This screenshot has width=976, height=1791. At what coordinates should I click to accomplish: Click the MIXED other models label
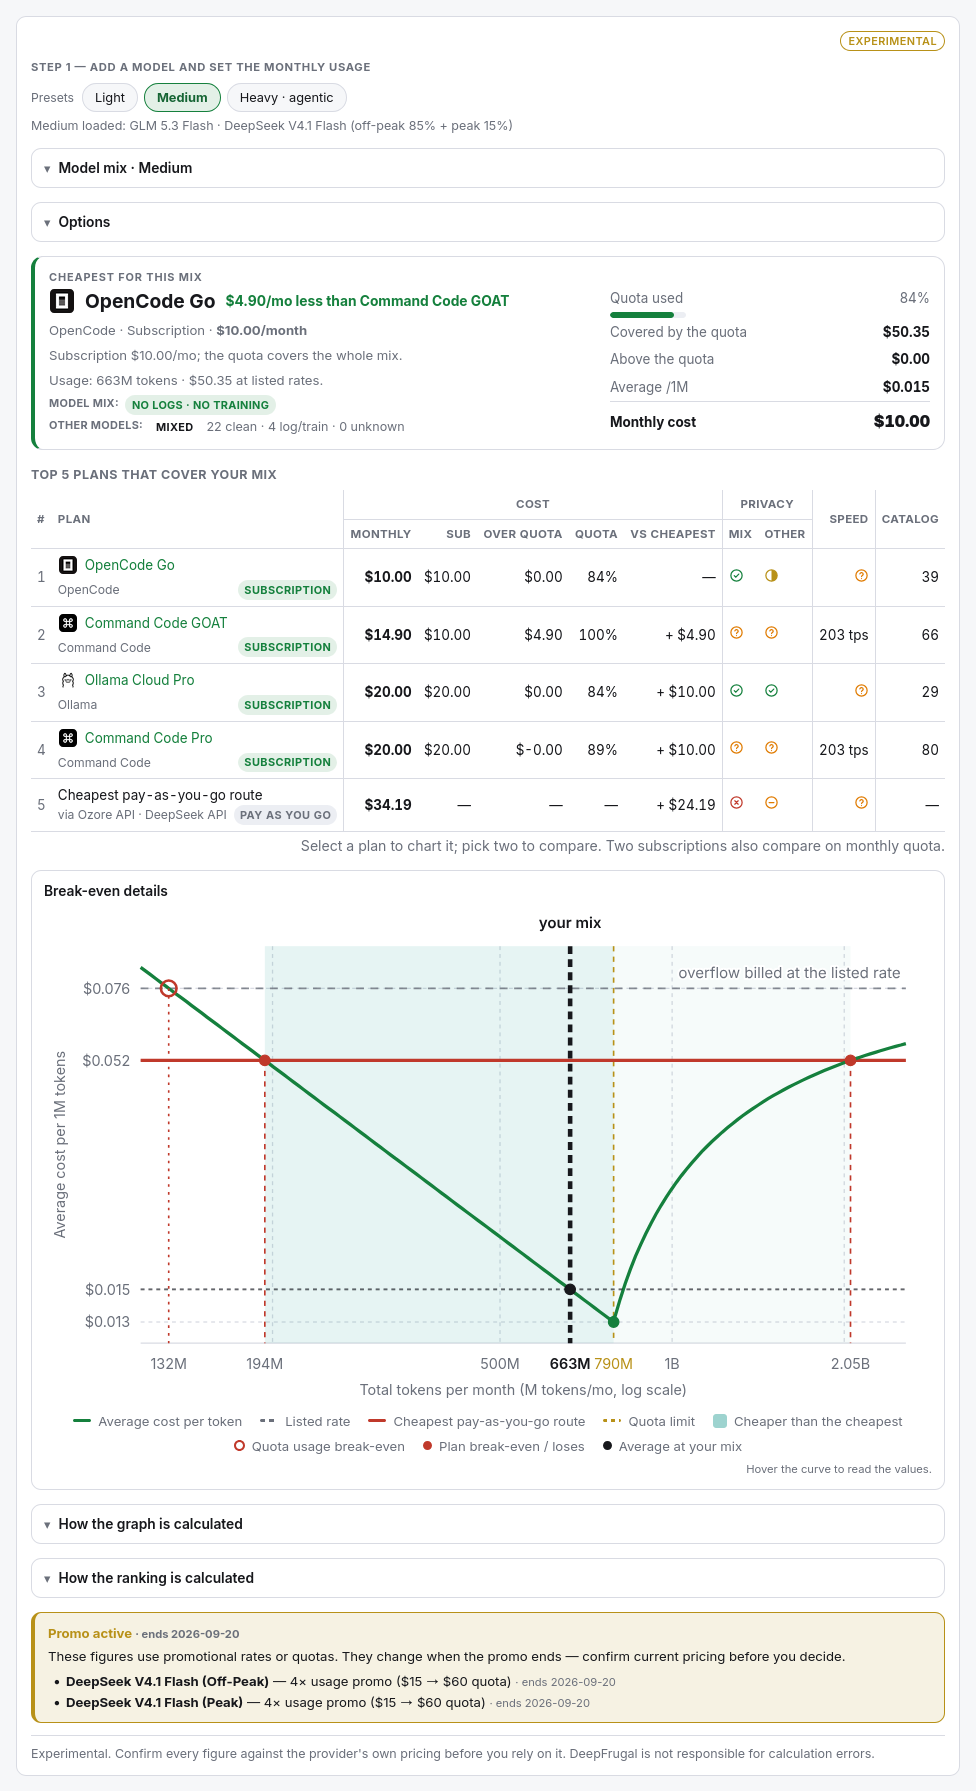[174, 427]
